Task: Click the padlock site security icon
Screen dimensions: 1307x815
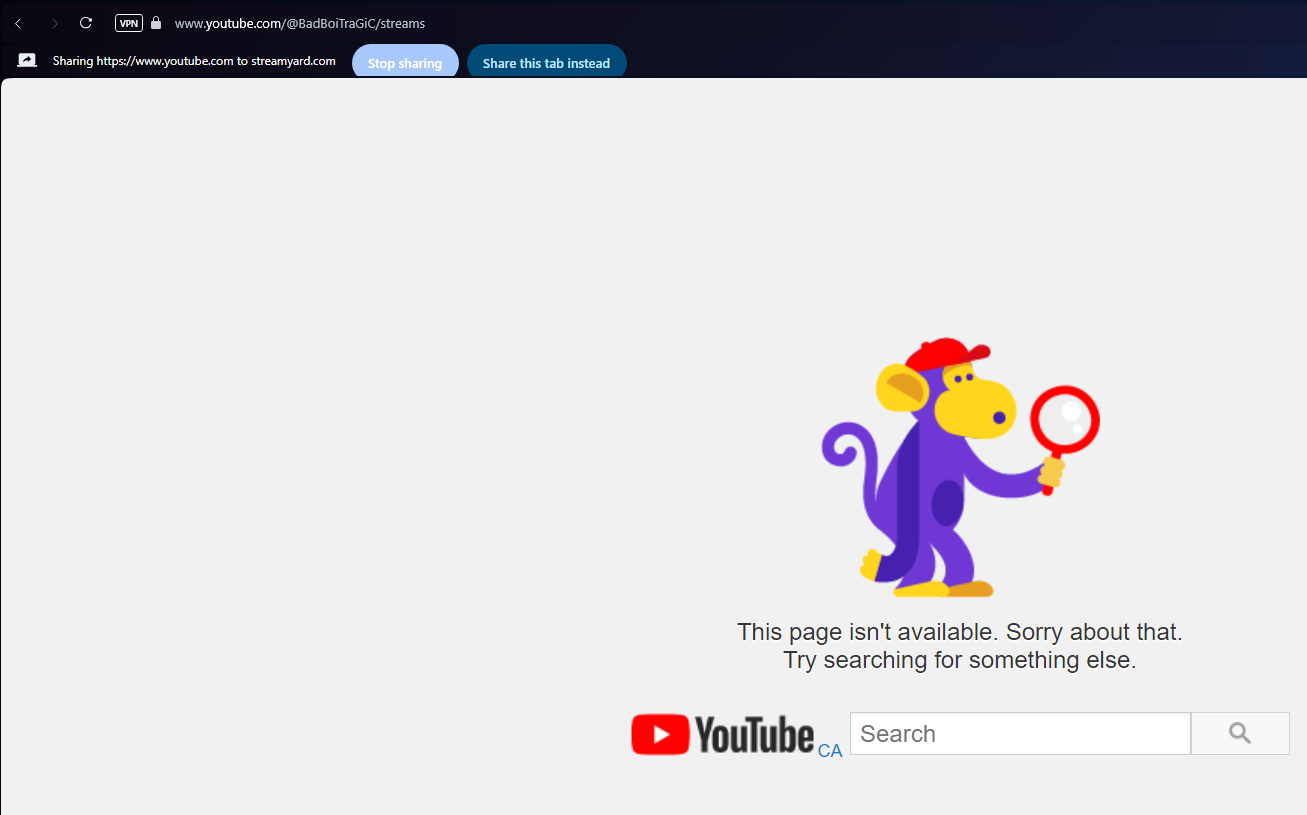Action: pos(156,23)
